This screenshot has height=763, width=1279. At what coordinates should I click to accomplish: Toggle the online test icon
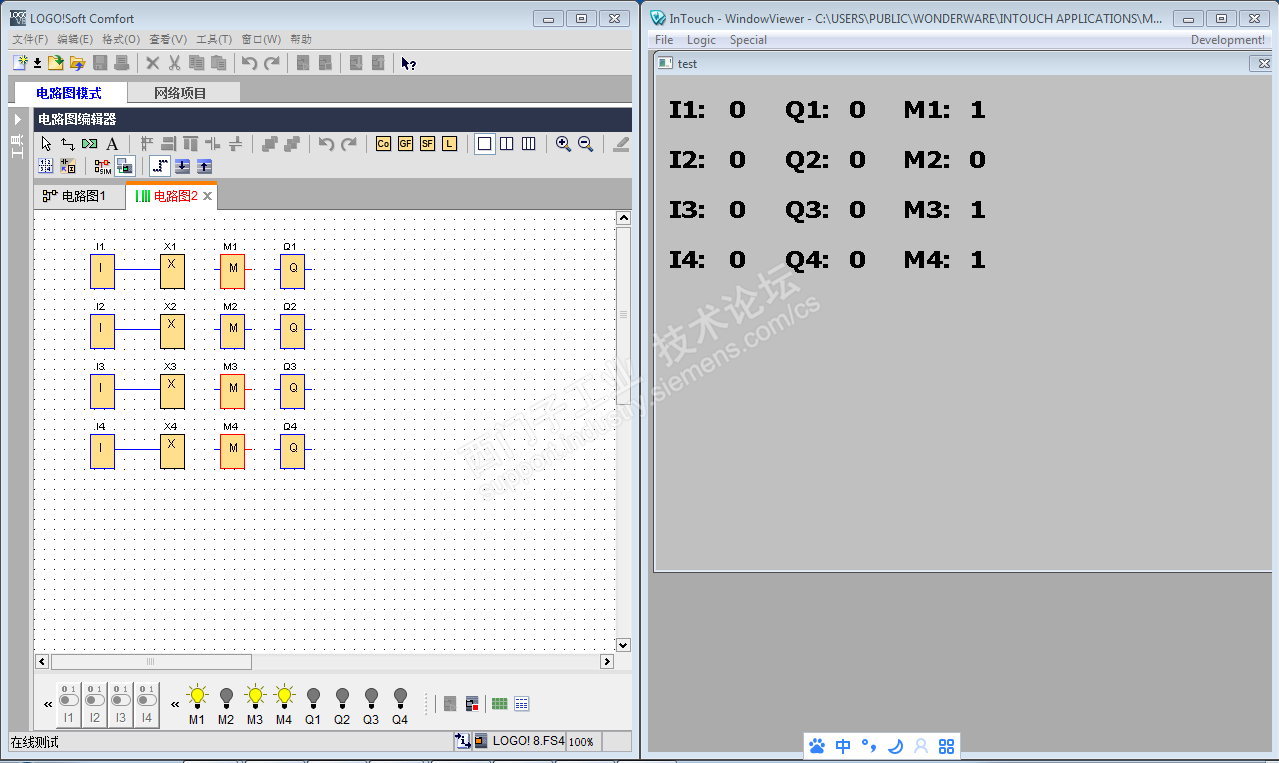pos(124,166)
